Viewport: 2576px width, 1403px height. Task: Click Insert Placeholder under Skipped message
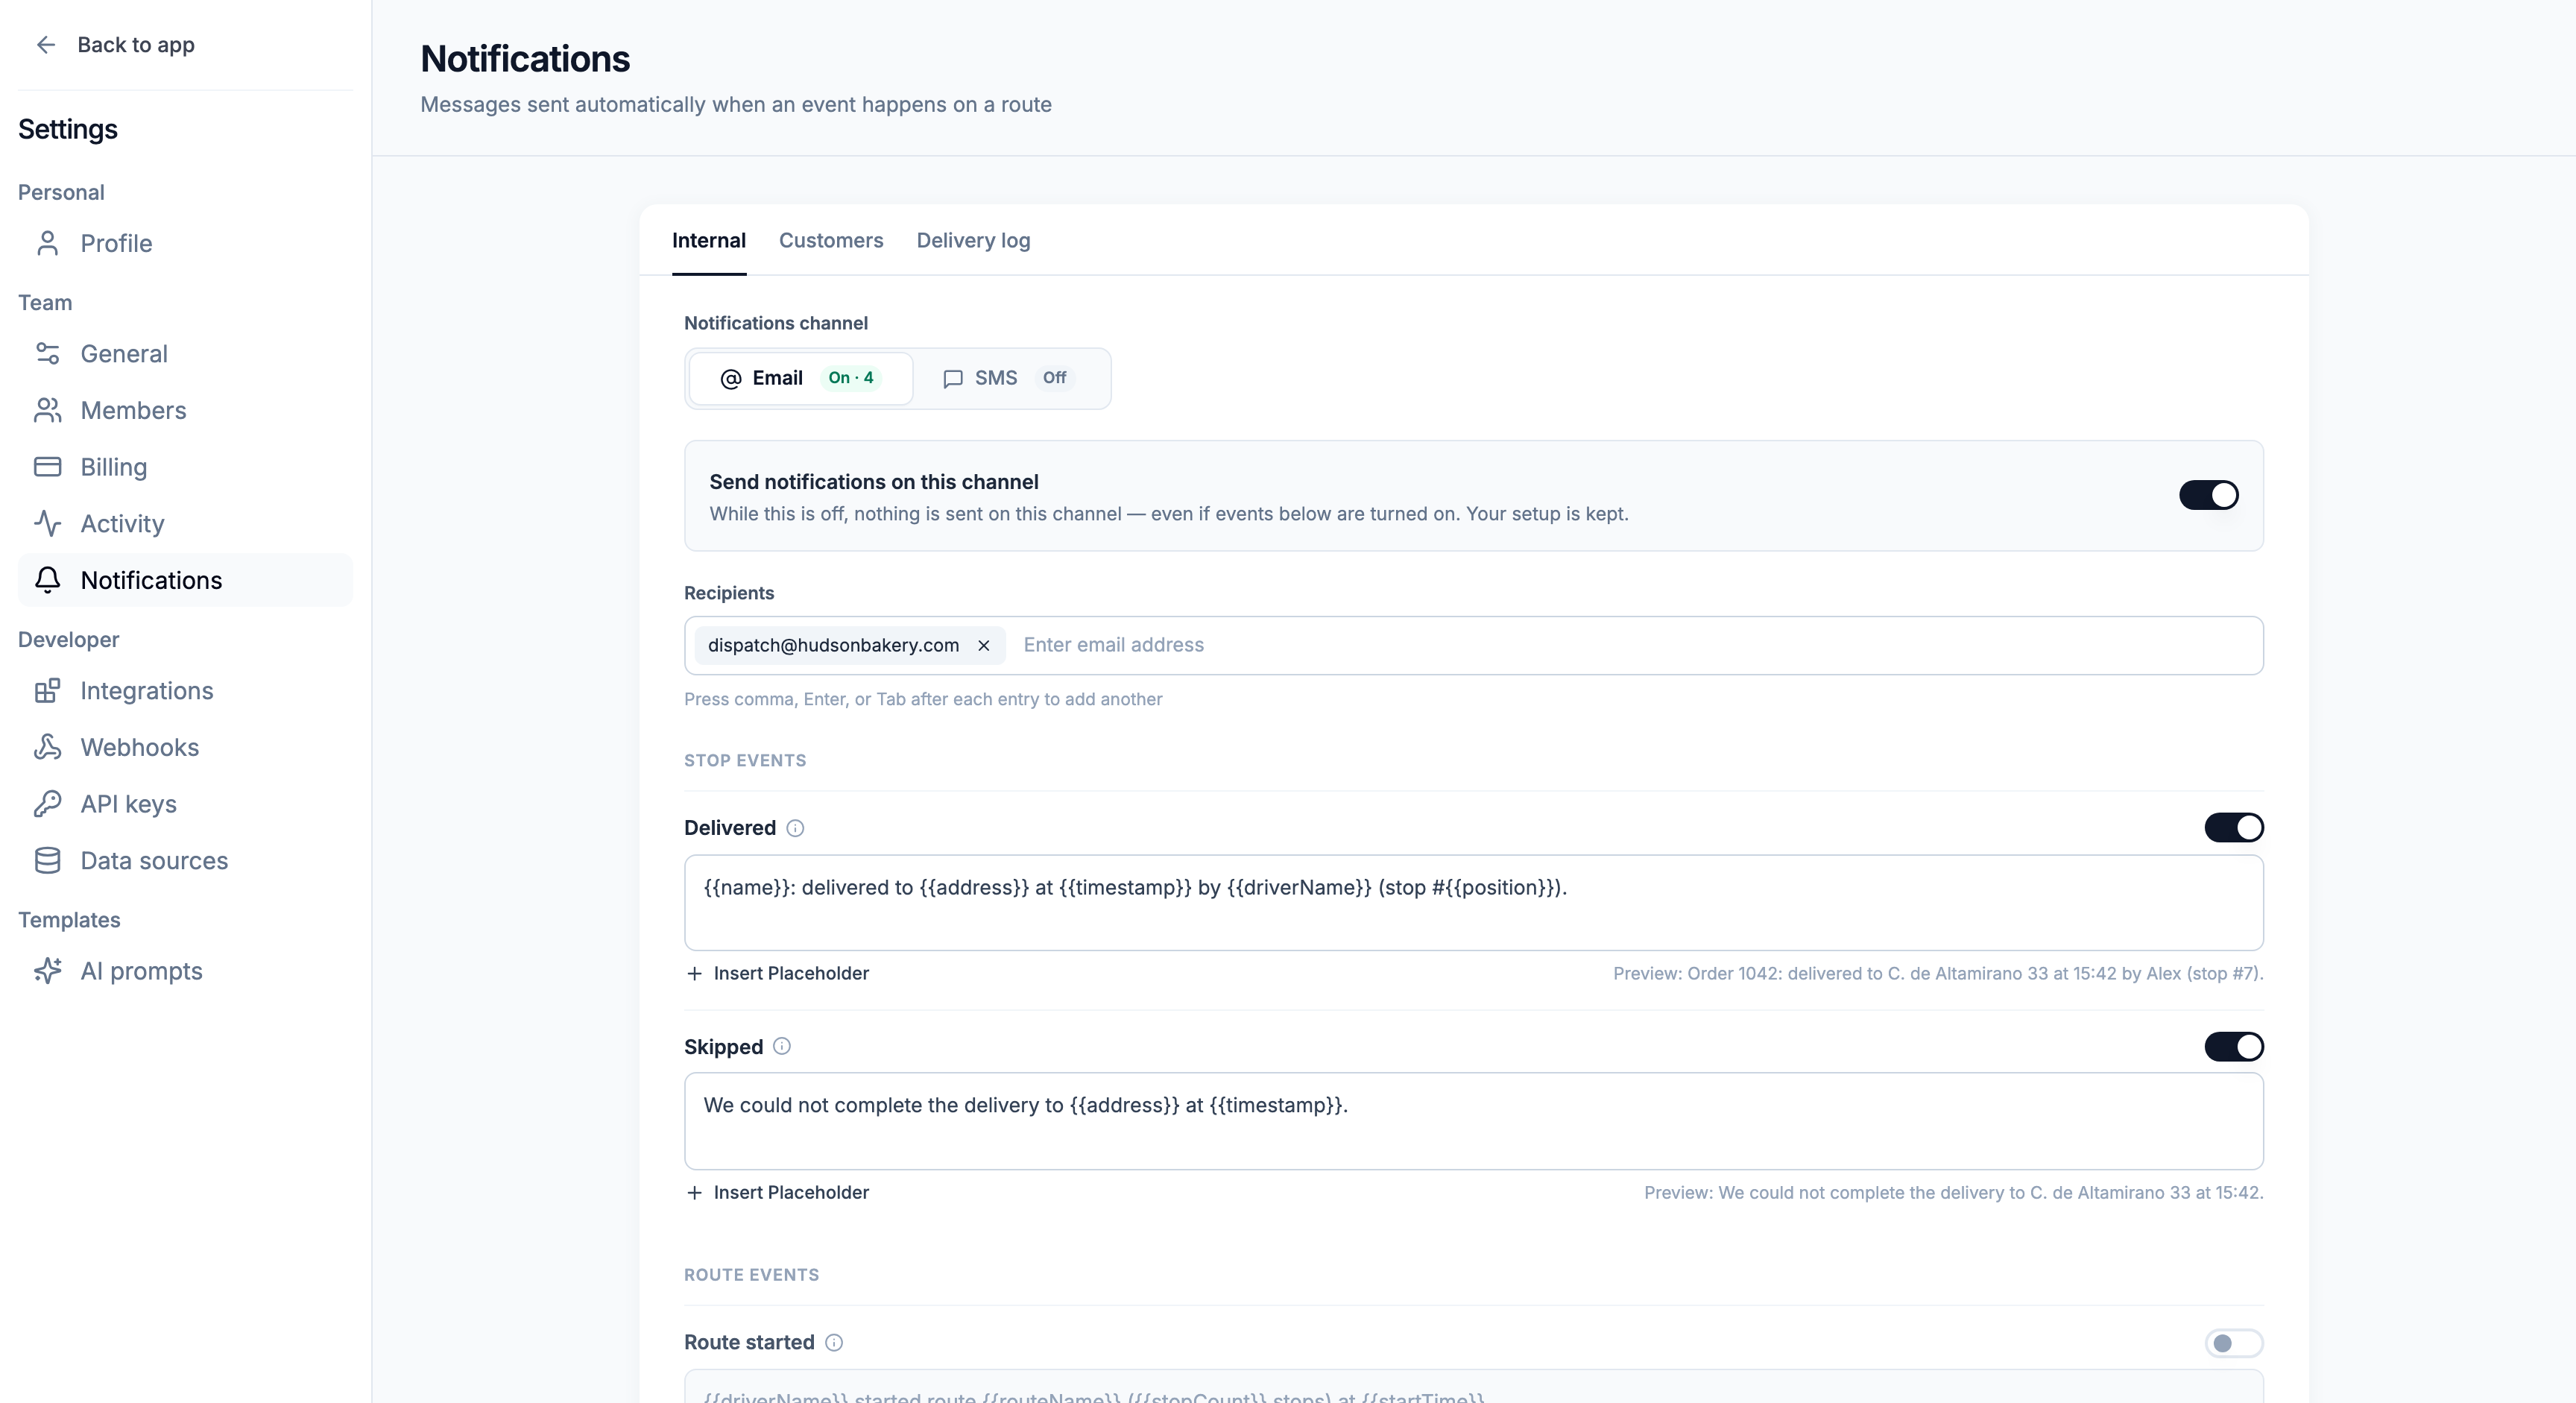click(778, 1192)
